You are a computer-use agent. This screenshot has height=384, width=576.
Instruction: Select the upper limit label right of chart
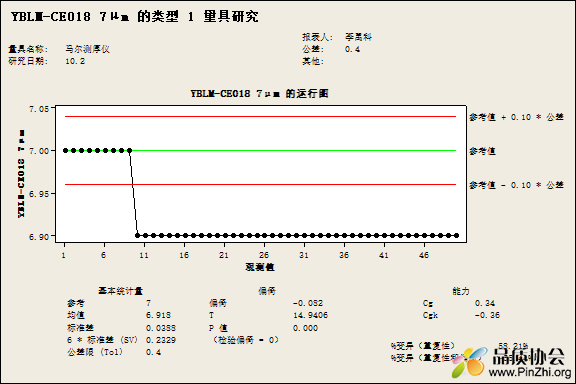click(x=516, y=117)
